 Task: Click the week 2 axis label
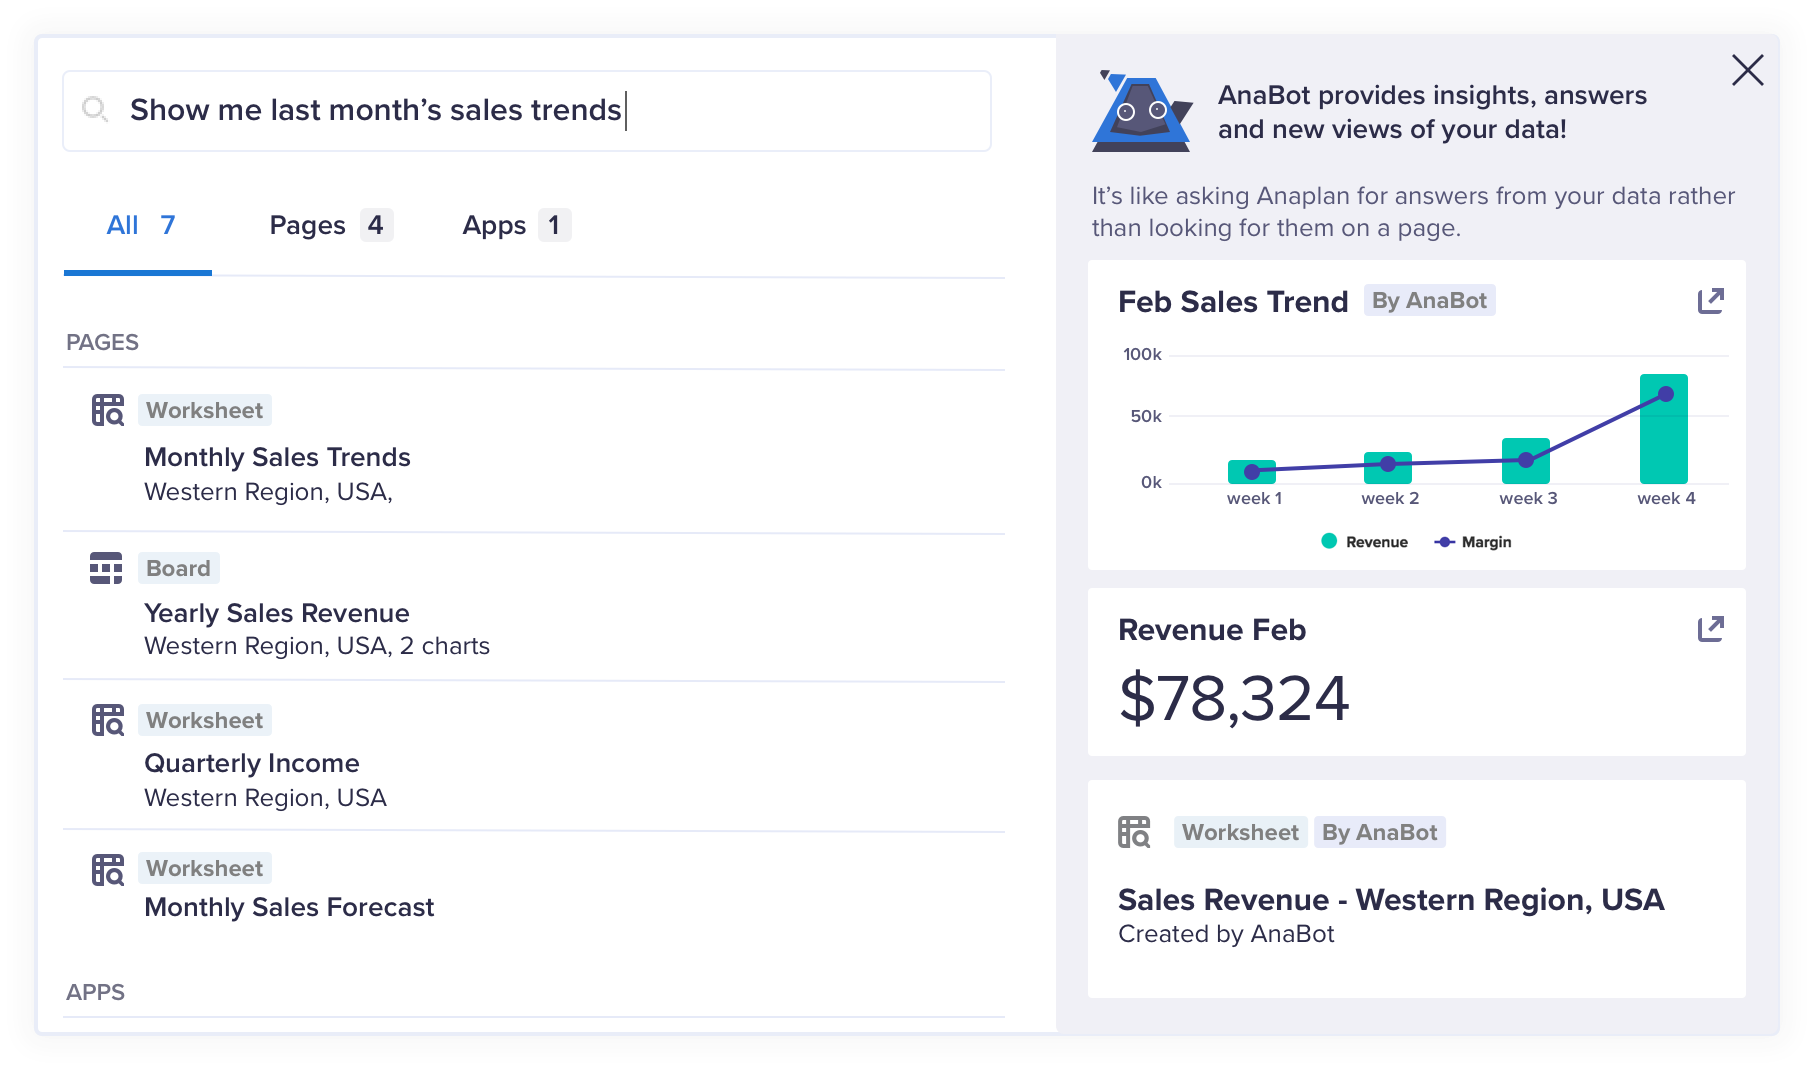coord(1390,498)
